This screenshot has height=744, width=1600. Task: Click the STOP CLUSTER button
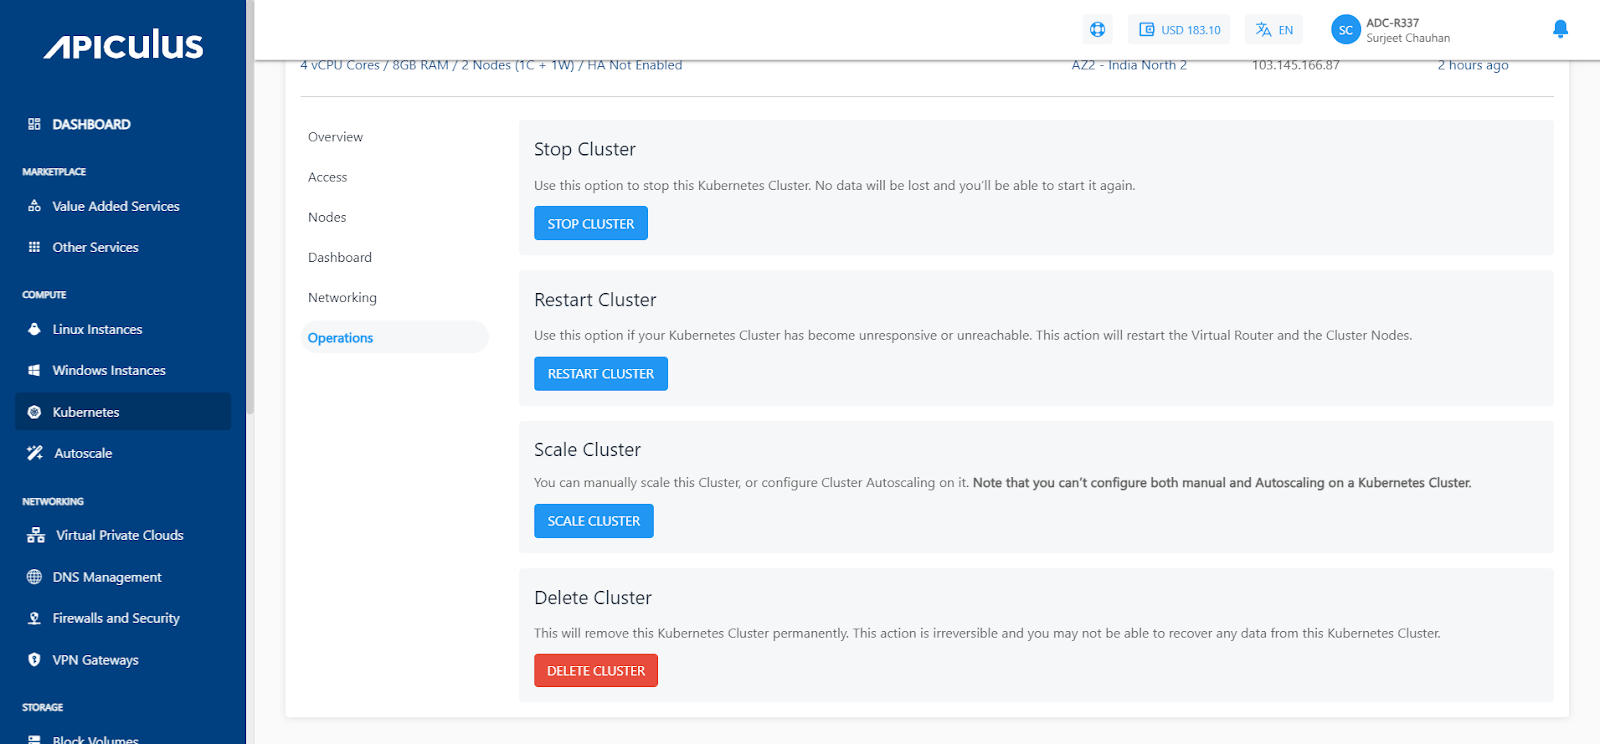tap(591, 223)
